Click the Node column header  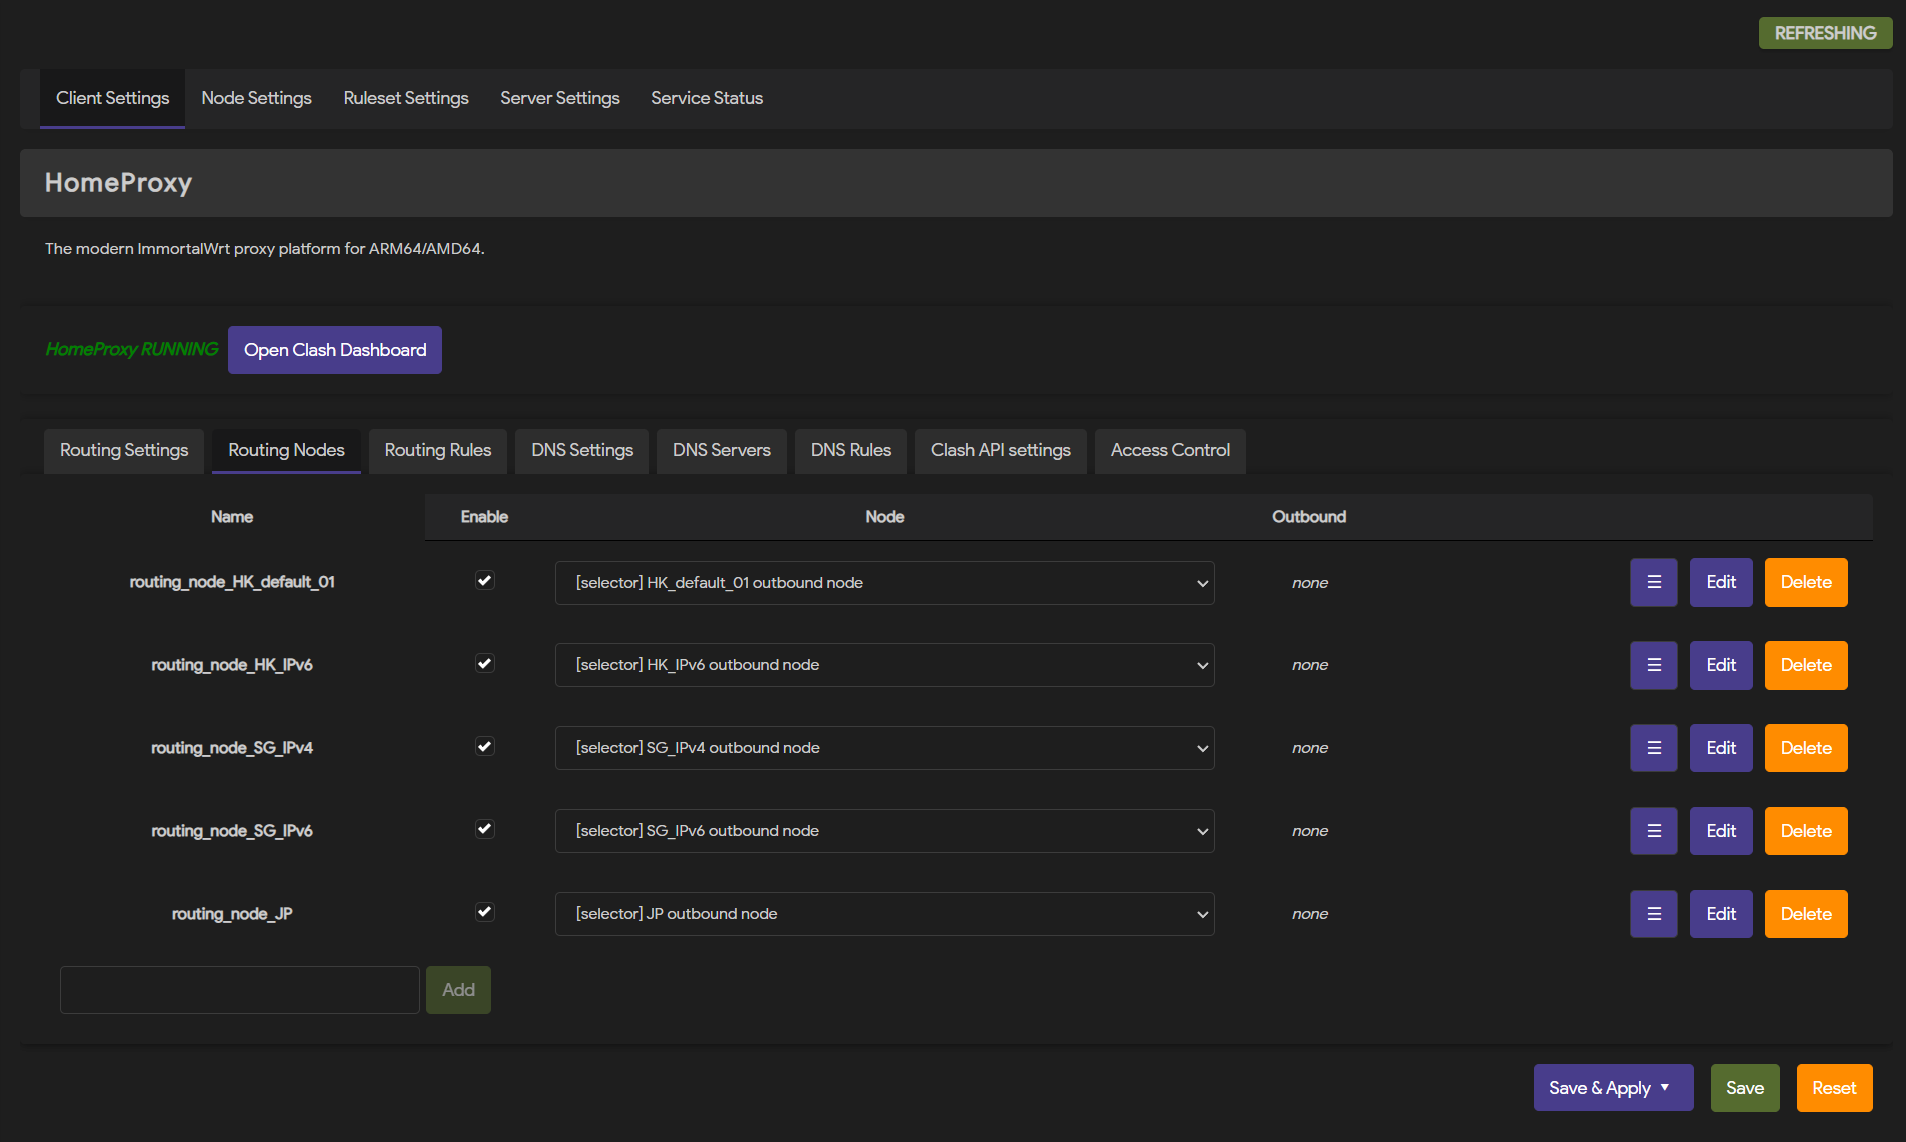click(x=884, y=517)
